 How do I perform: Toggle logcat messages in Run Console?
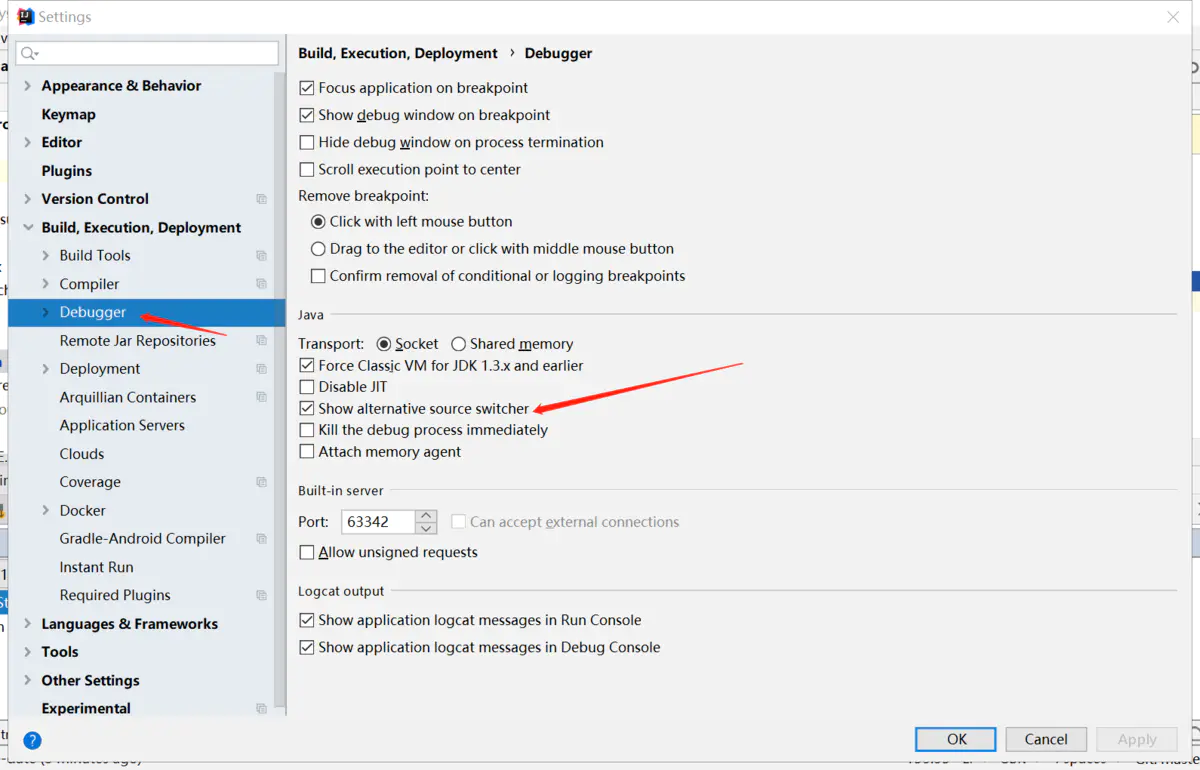[307, 620]
